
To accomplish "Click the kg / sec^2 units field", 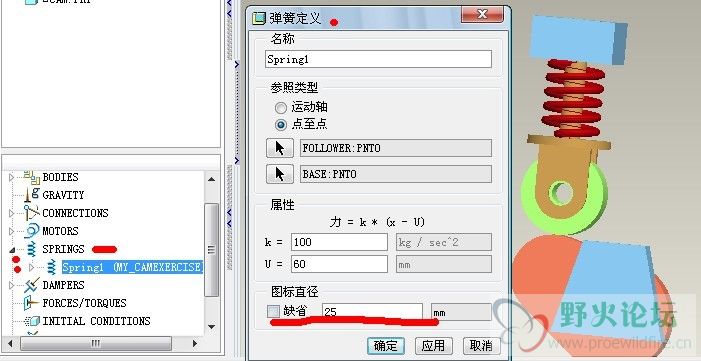I will click(444, 242).
